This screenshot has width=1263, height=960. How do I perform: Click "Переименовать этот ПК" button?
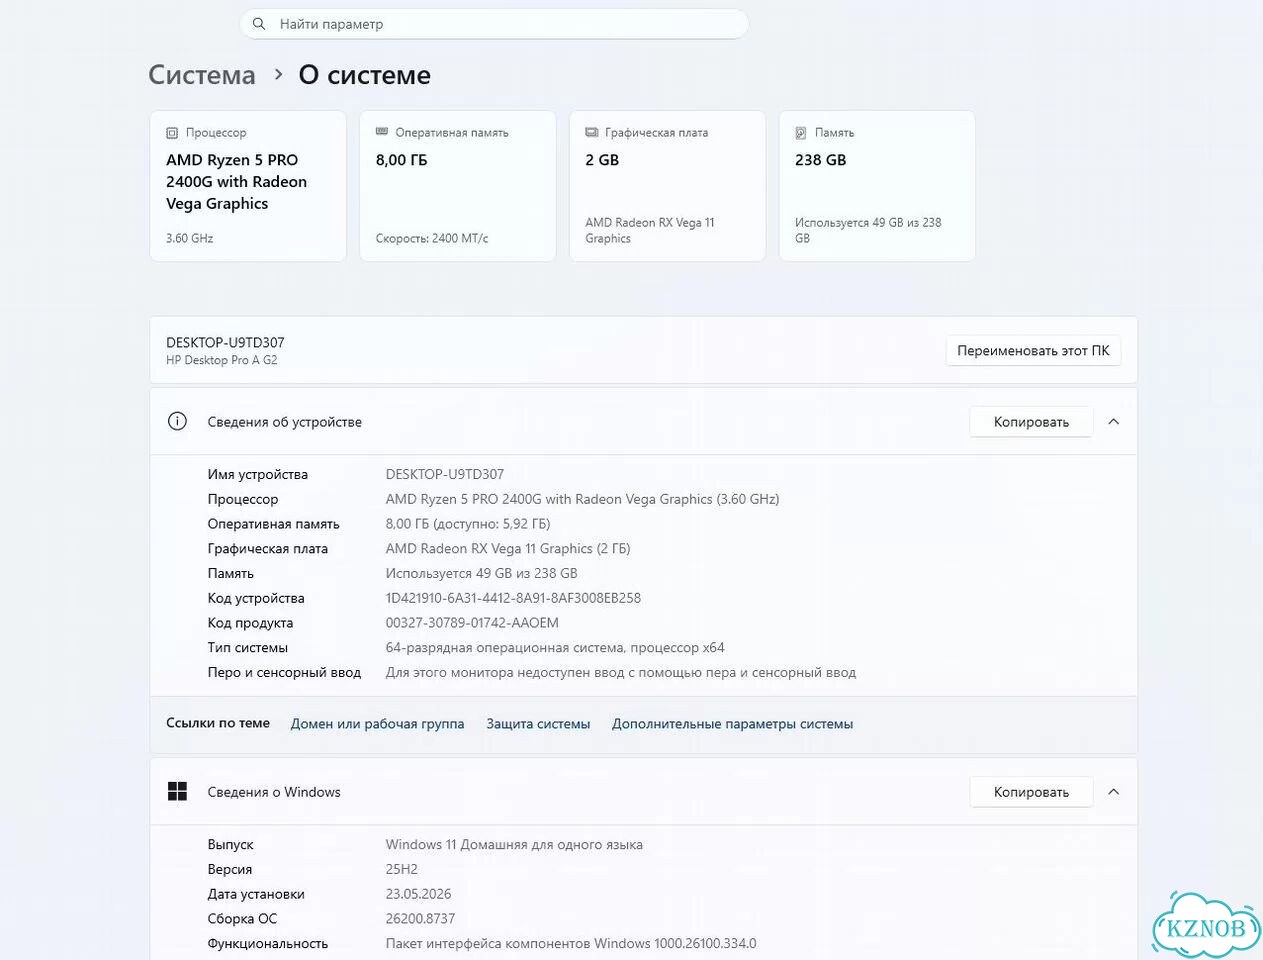pyautogui.click(x=1033, y=351)
